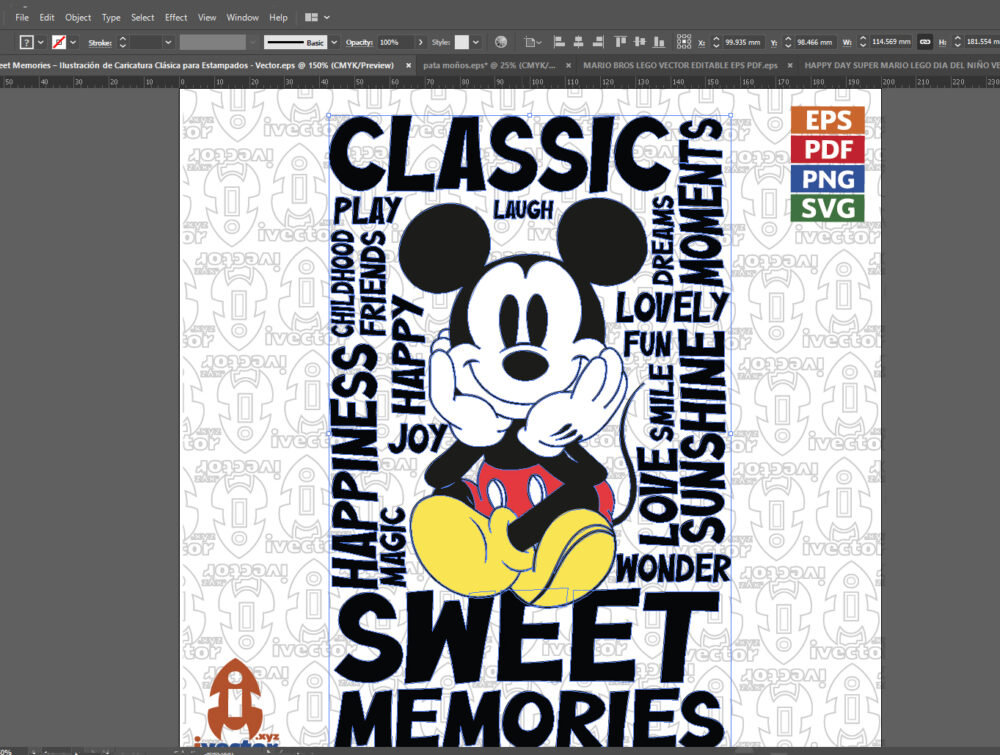Screen dimensions: 1000x755
Task: Switch to pata moños.eps document tab
Action: click(489, 65)
